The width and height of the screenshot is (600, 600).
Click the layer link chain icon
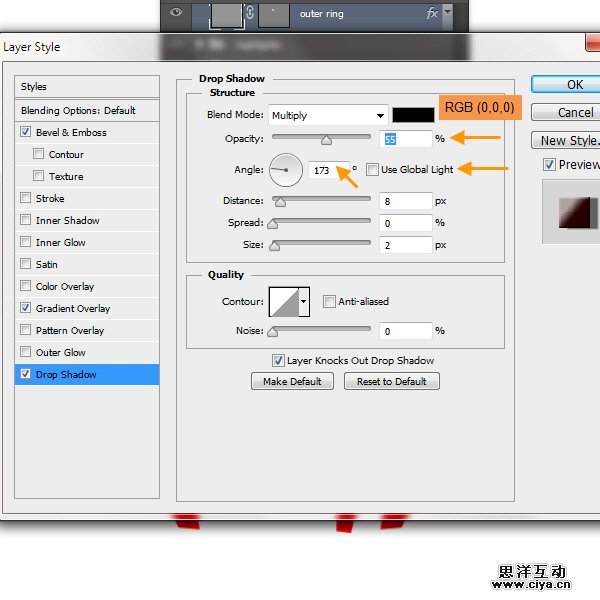point(249,14)
